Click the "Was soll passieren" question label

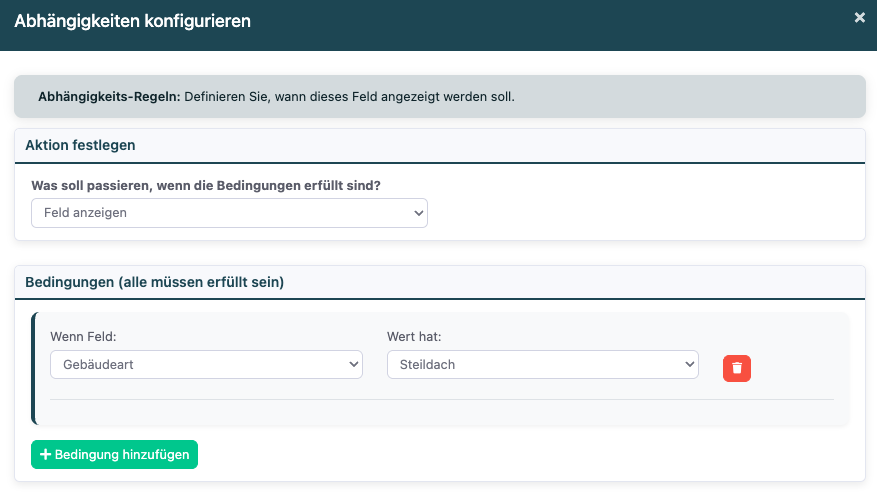tap(213, 186)
